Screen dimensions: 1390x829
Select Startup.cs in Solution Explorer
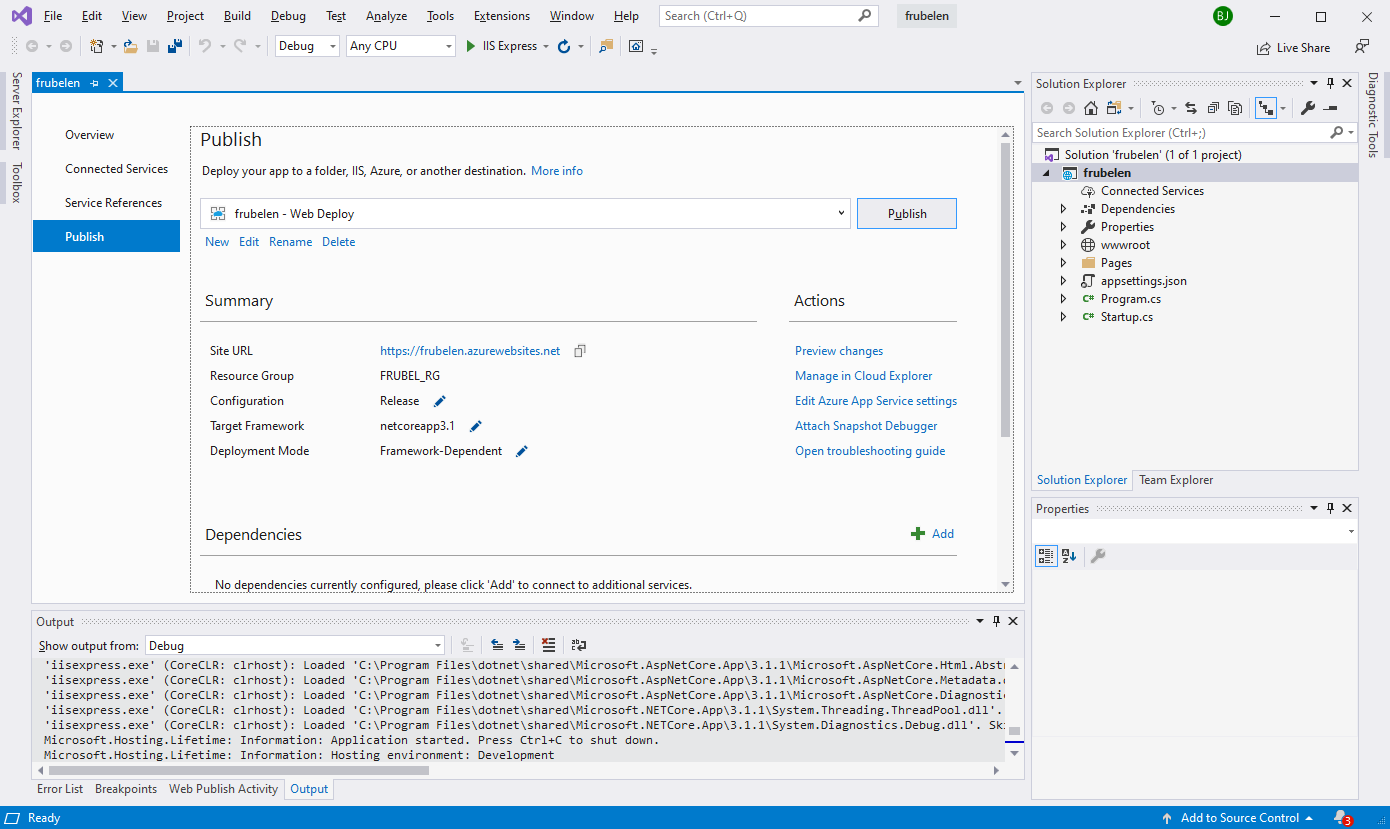point(1127,317)
